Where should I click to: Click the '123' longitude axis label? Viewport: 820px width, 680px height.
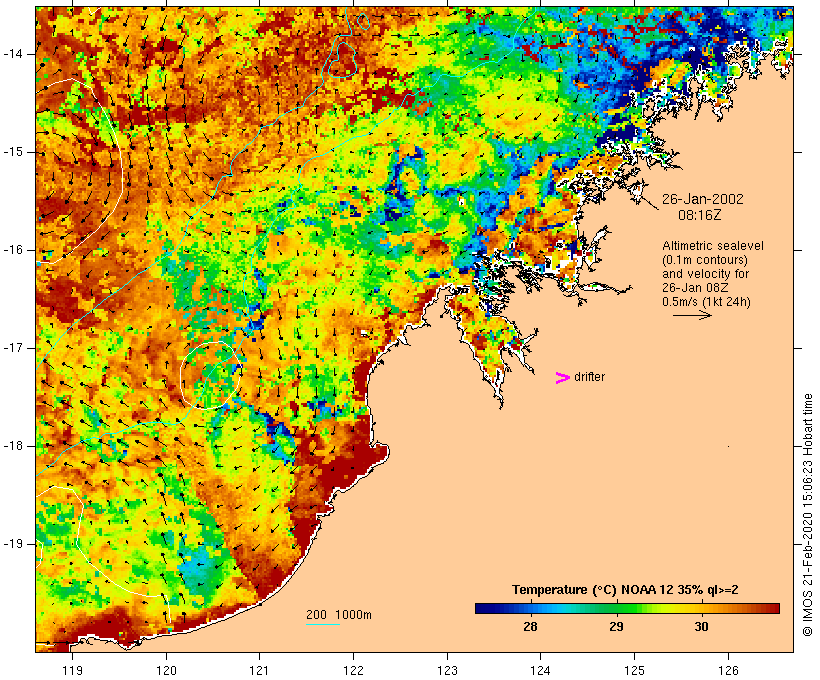pyautogui.click(x=447, y=671)
